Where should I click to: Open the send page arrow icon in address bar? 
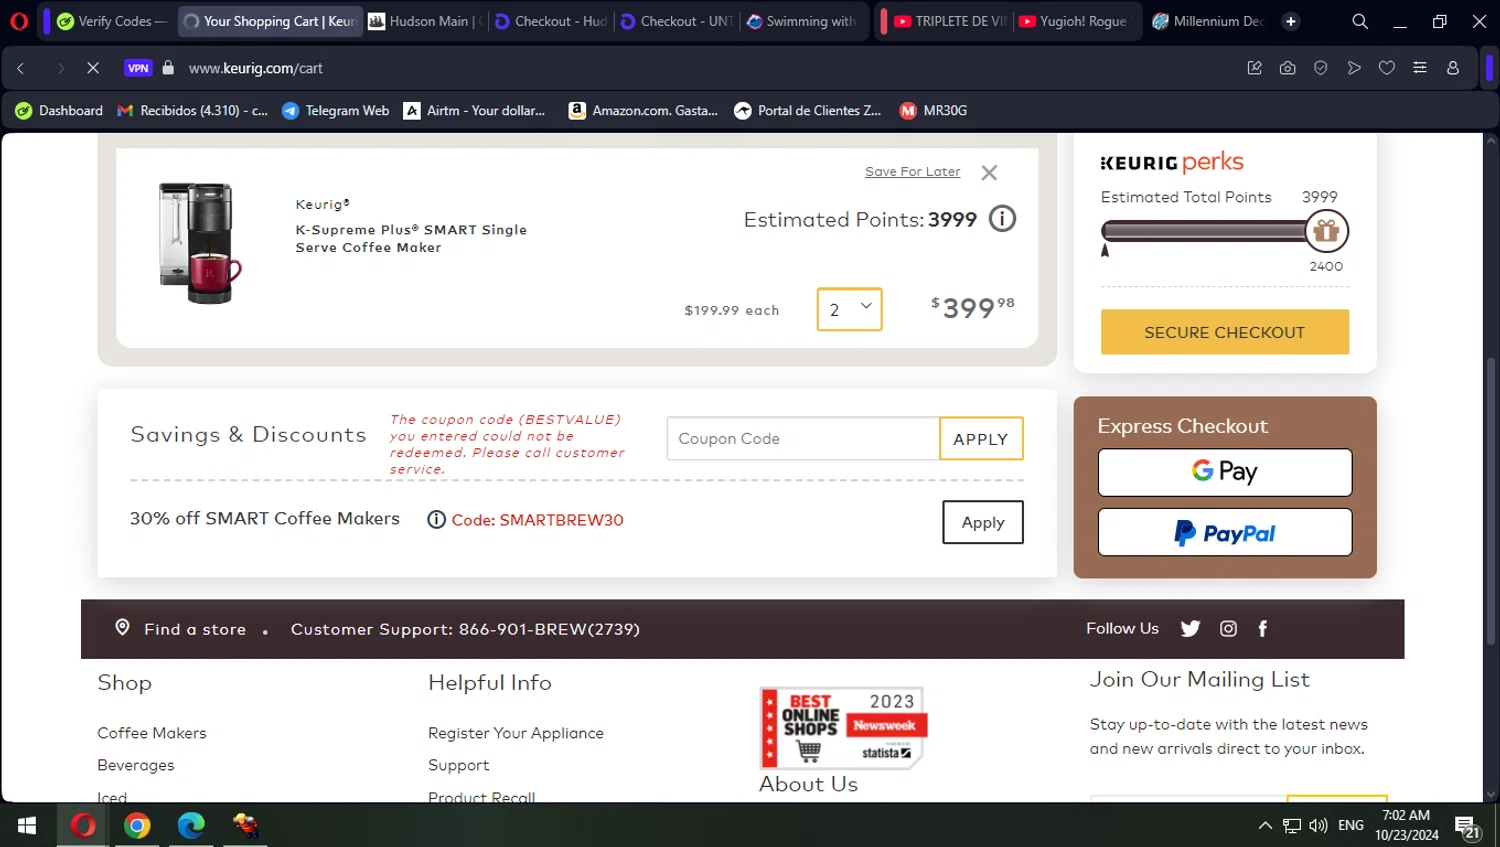[1354, 68]
